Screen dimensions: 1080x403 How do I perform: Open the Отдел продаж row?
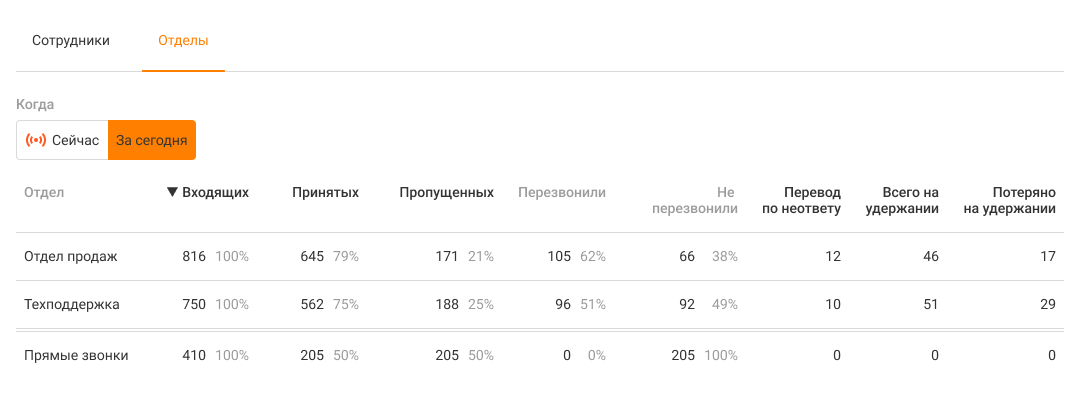pos(71,257)
